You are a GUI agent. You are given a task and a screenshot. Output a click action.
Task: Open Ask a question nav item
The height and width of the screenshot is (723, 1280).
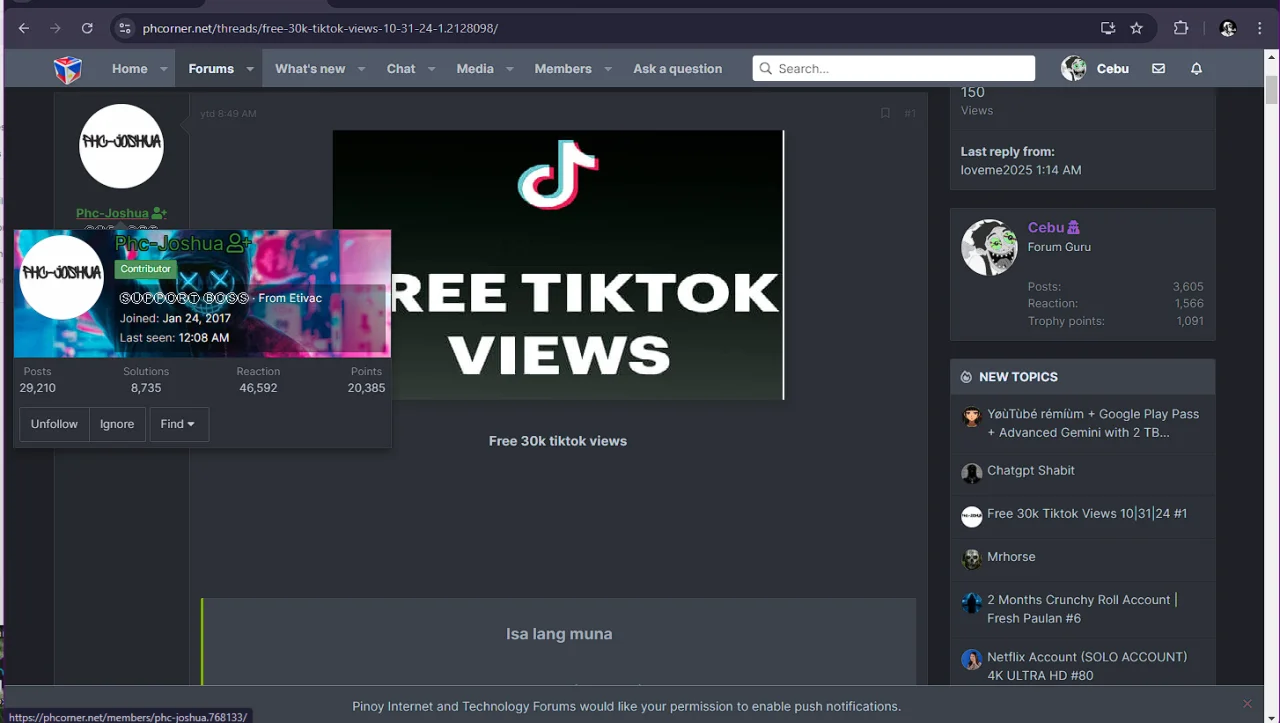coord(677,69)
